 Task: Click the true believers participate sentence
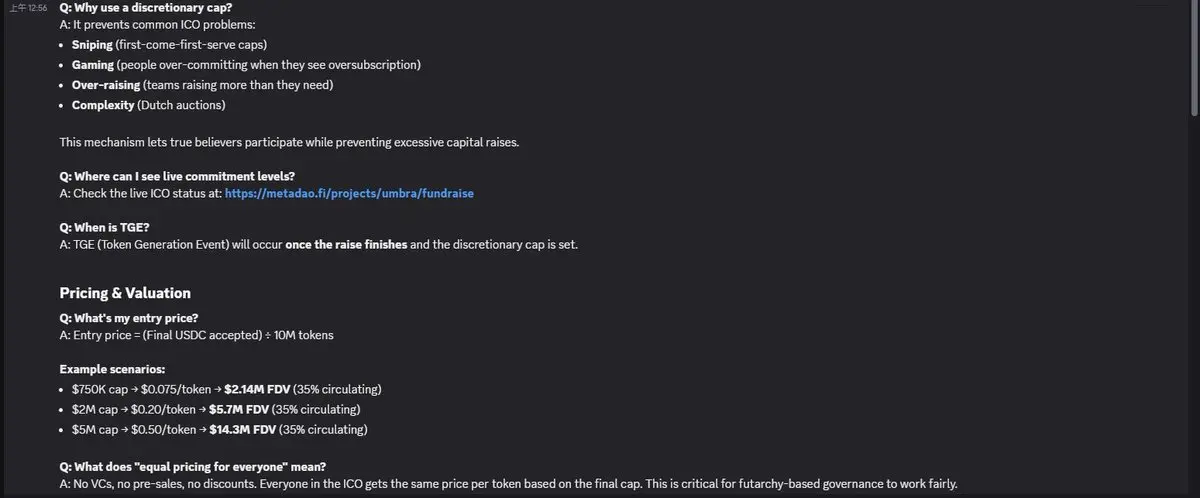coord(289,142)
